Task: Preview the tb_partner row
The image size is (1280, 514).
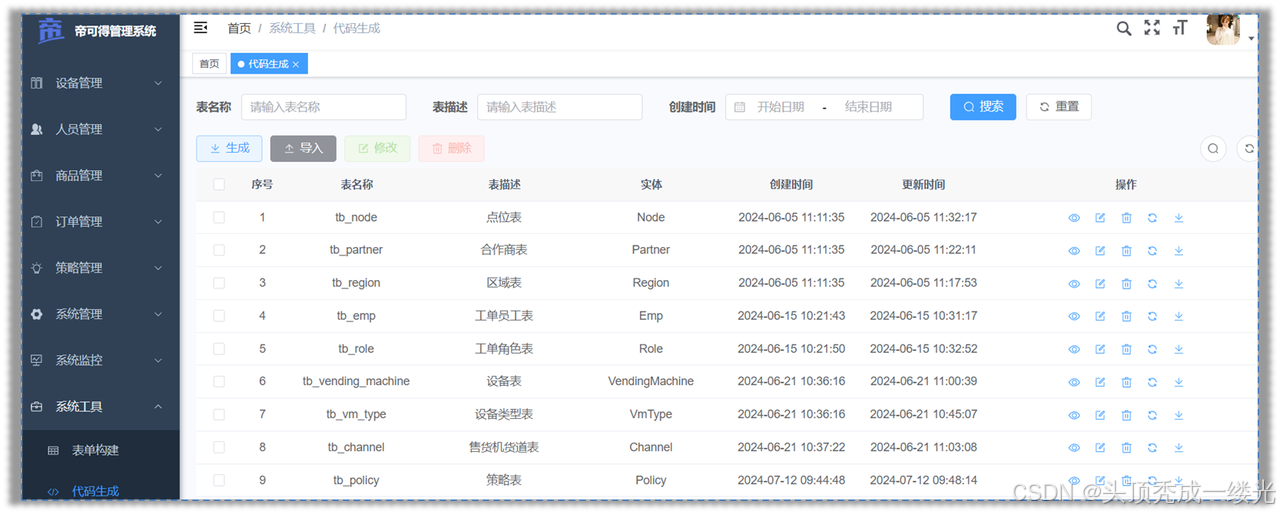Action: pyautogui.click(x=1074, y=250)
